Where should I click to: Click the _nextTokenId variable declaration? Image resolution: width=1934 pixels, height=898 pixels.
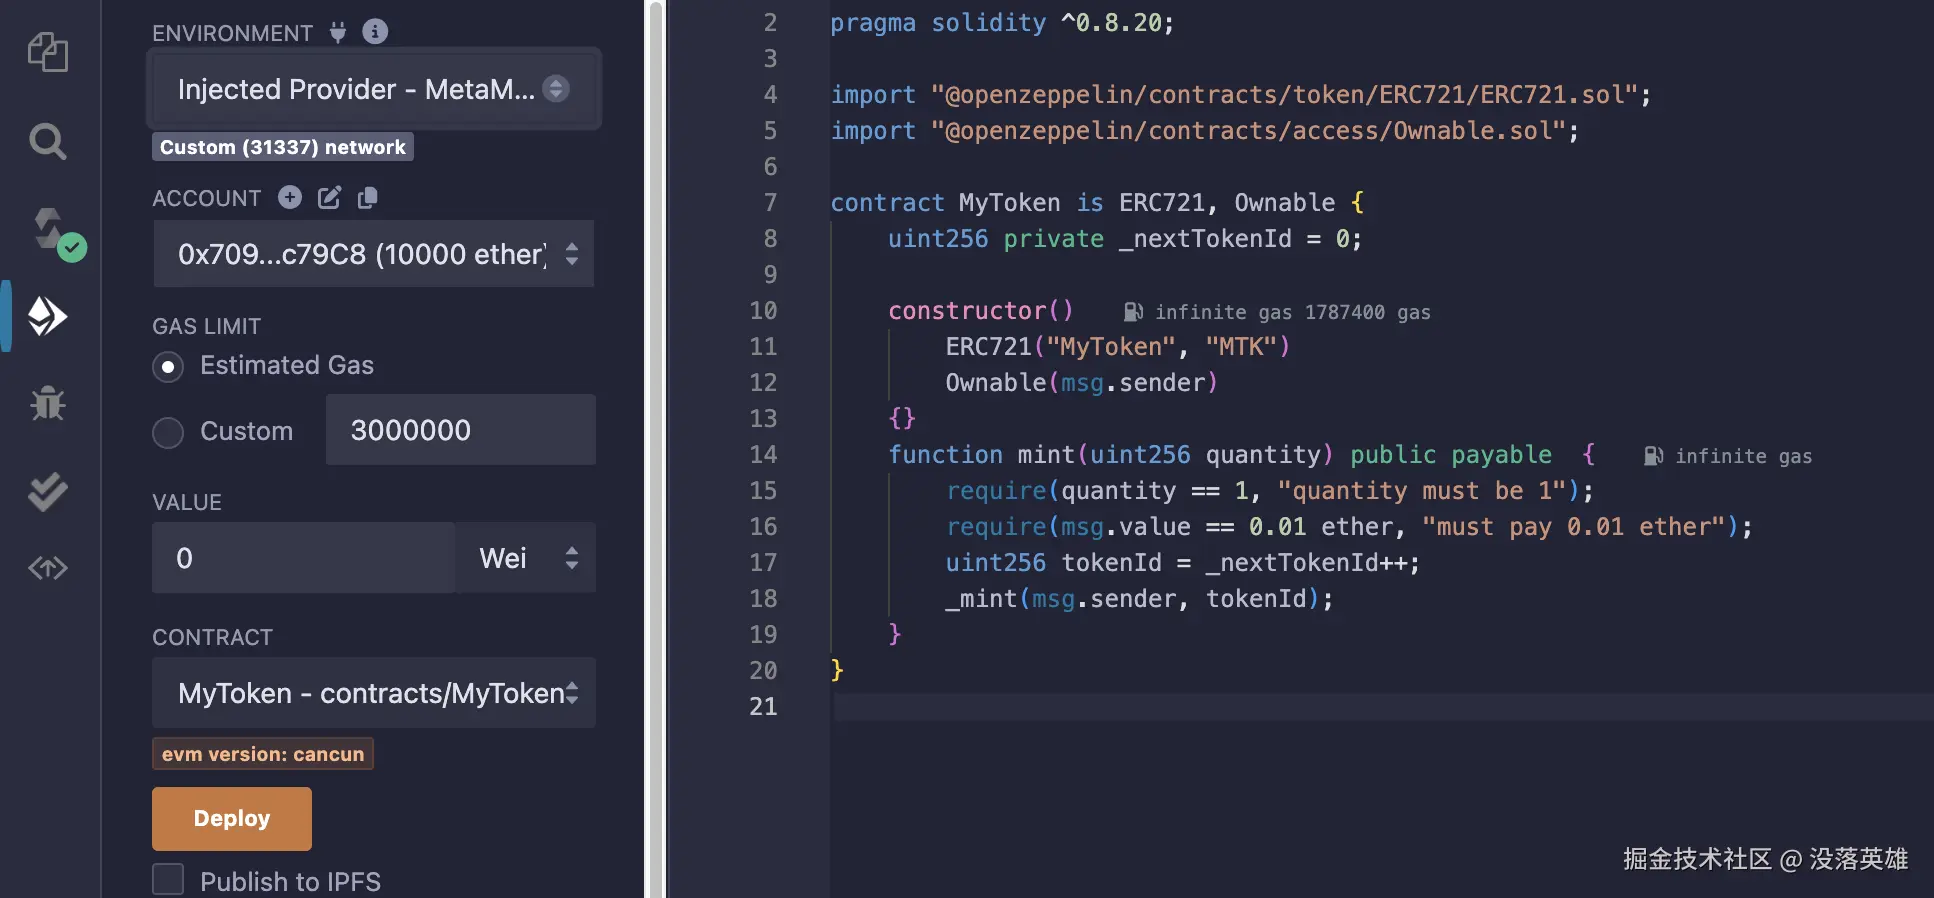1125,239
